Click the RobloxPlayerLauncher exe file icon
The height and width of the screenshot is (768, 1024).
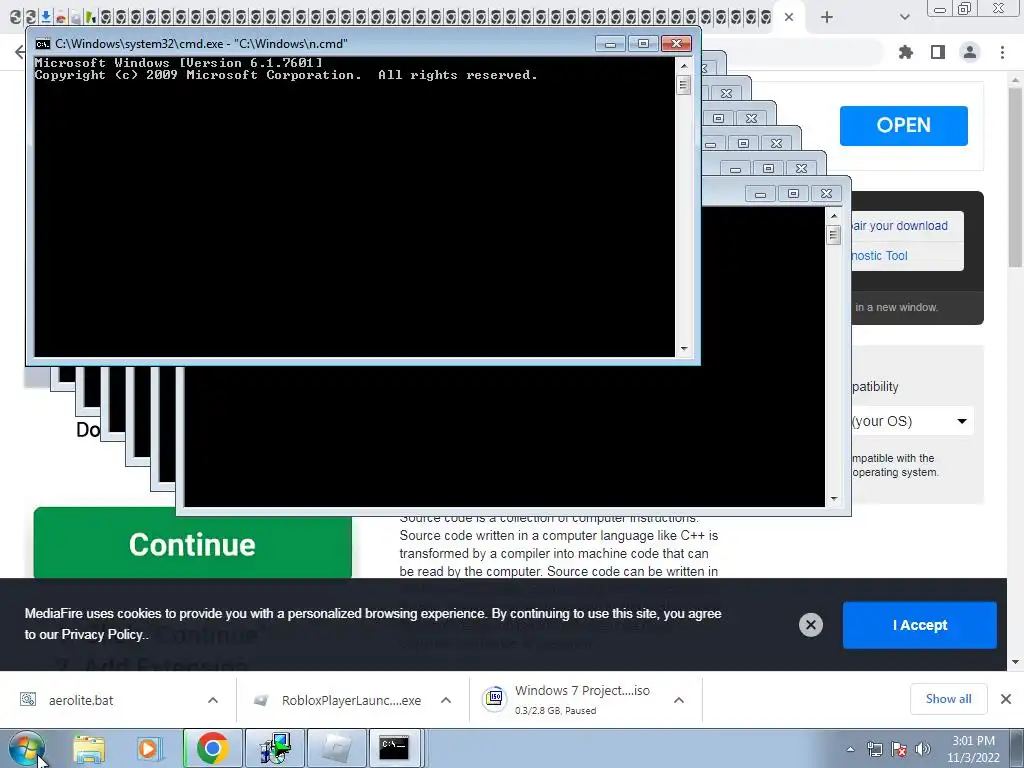(261, 700)
